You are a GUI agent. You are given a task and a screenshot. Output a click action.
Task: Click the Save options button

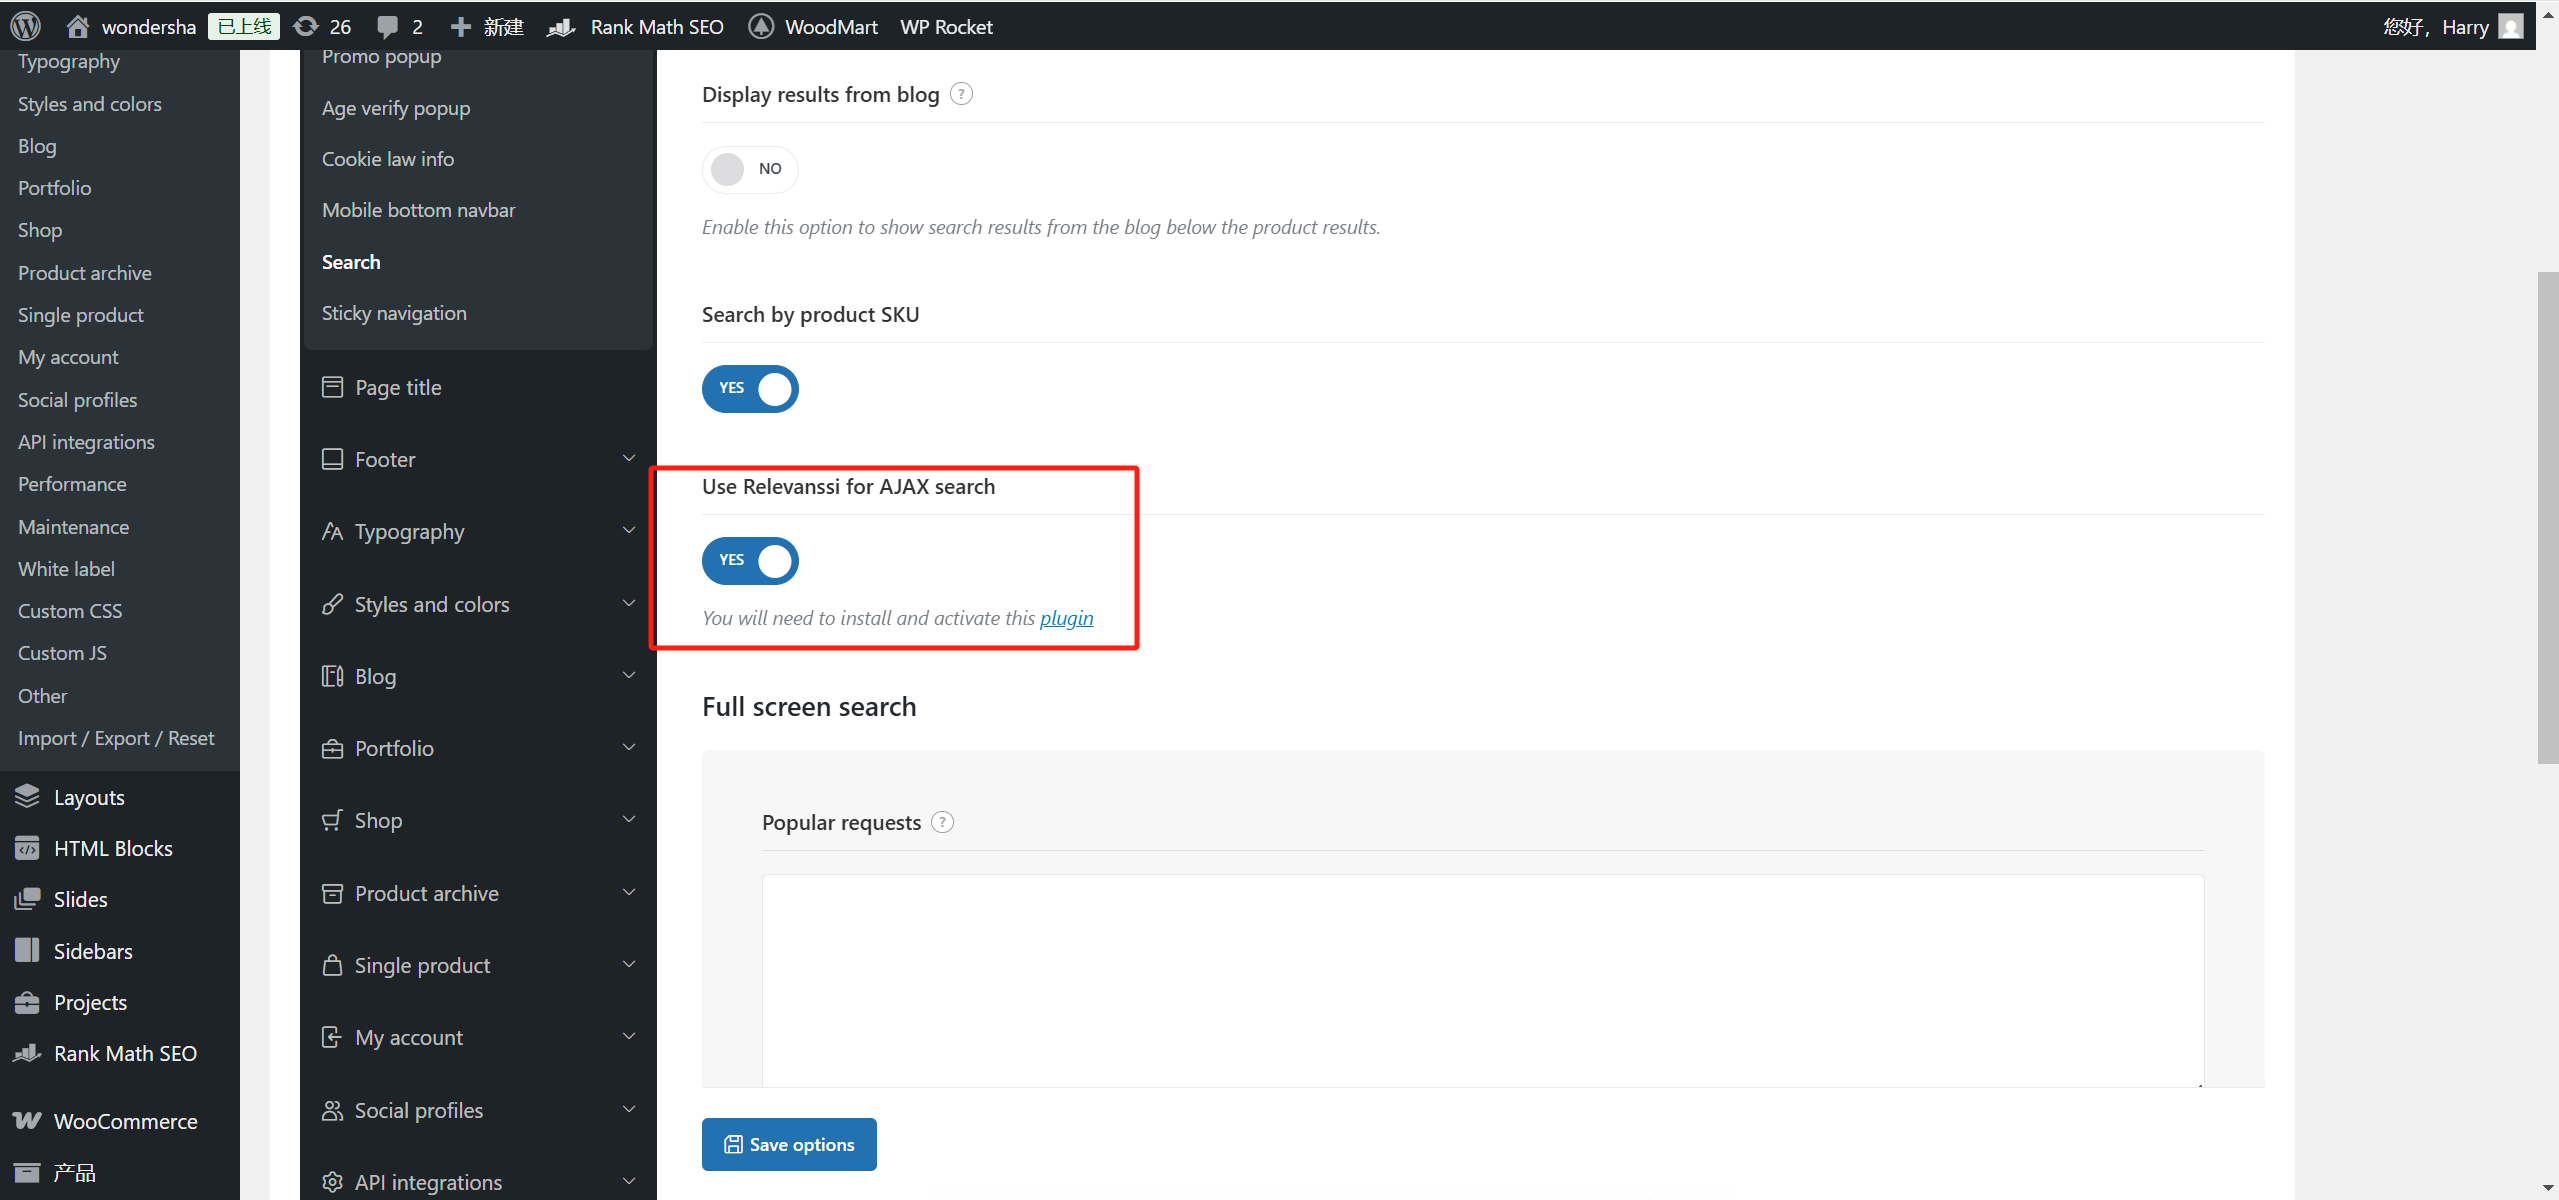(x=789, y=1144)
